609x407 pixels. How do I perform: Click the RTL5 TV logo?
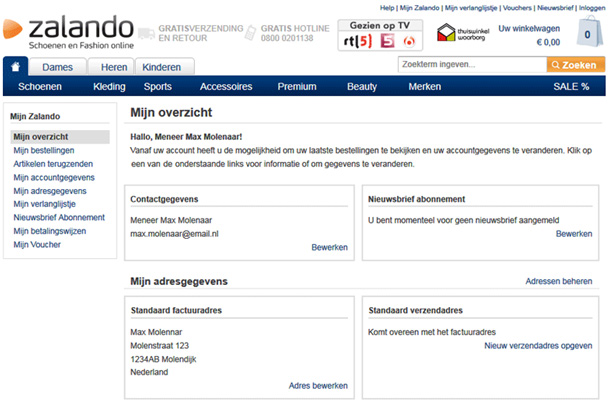(358, 41)
